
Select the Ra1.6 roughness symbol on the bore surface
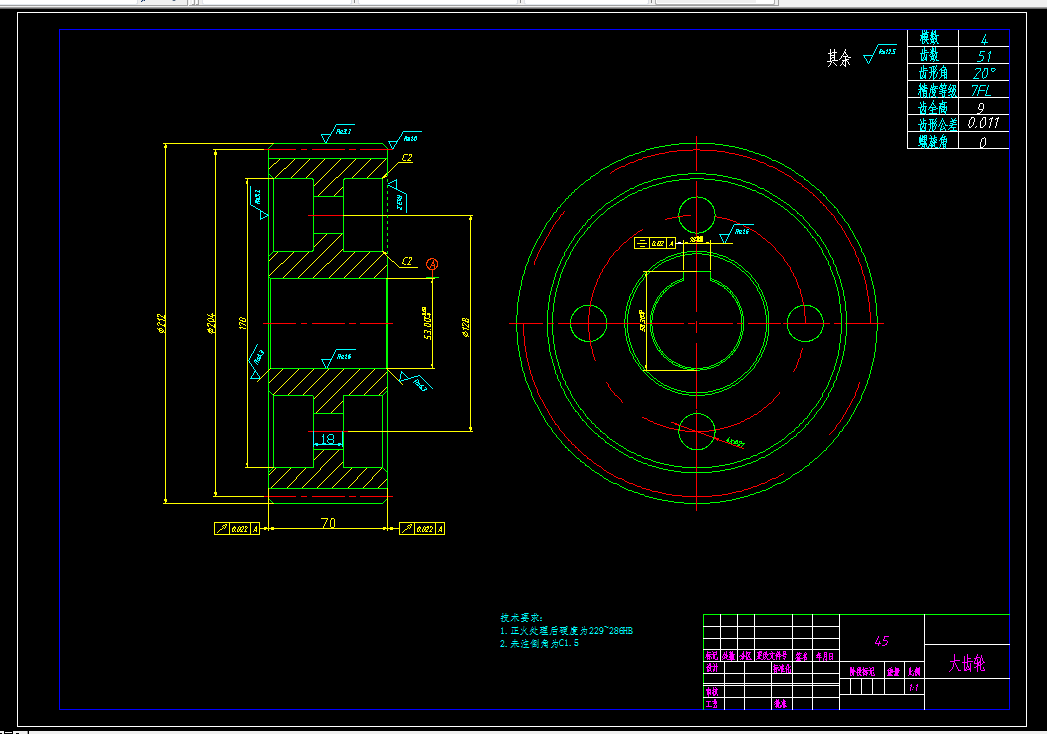[x=339, y=358]
